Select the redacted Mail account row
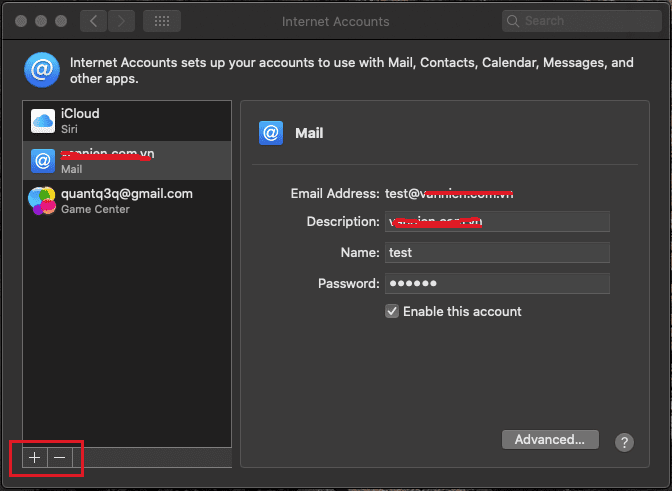Screen dimensions: 672x491 point(127,161)
